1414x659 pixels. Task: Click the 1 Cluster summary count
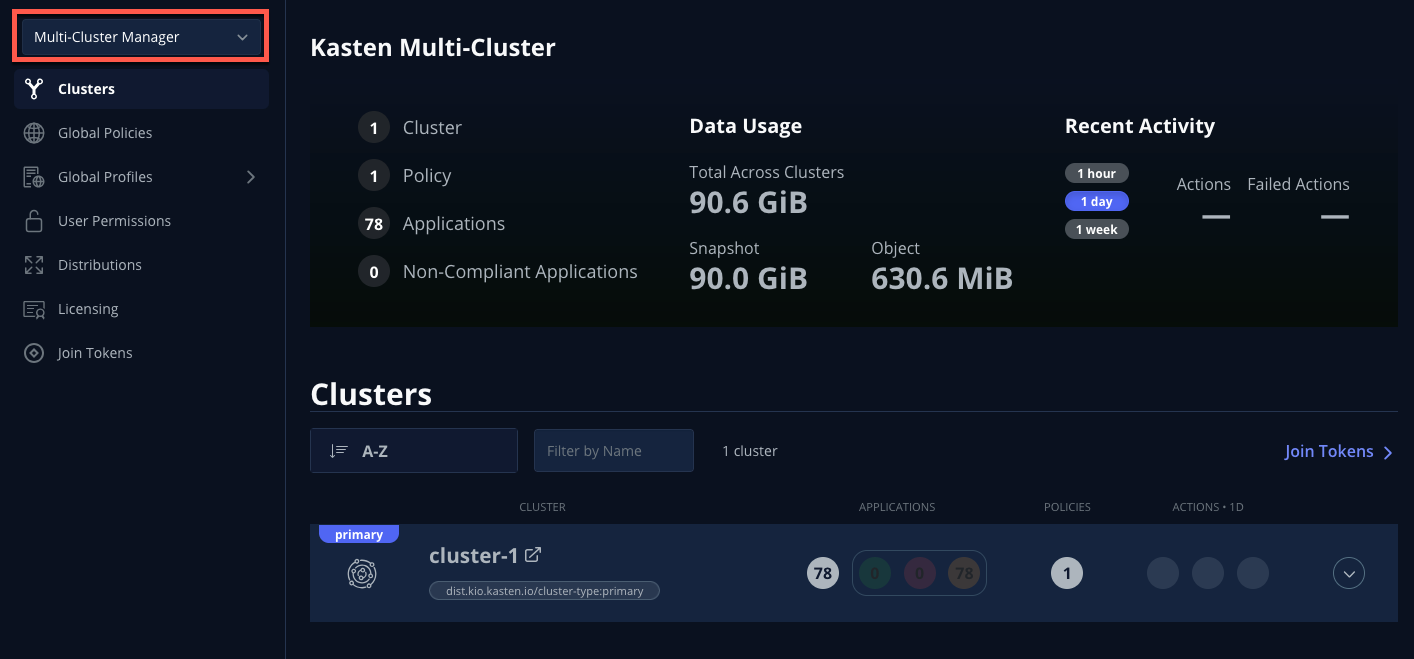[374, 127]
